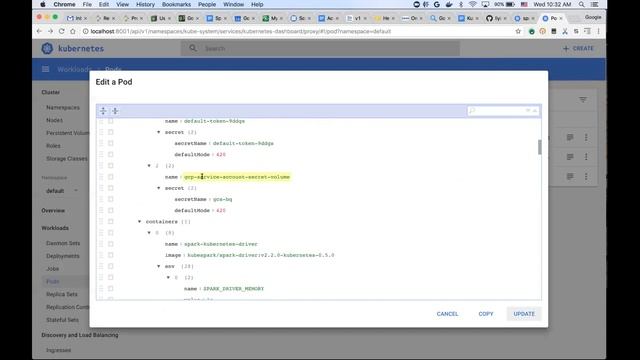
Task: Click value gcp-service-account-secret-volume
Action: point(237,177)
